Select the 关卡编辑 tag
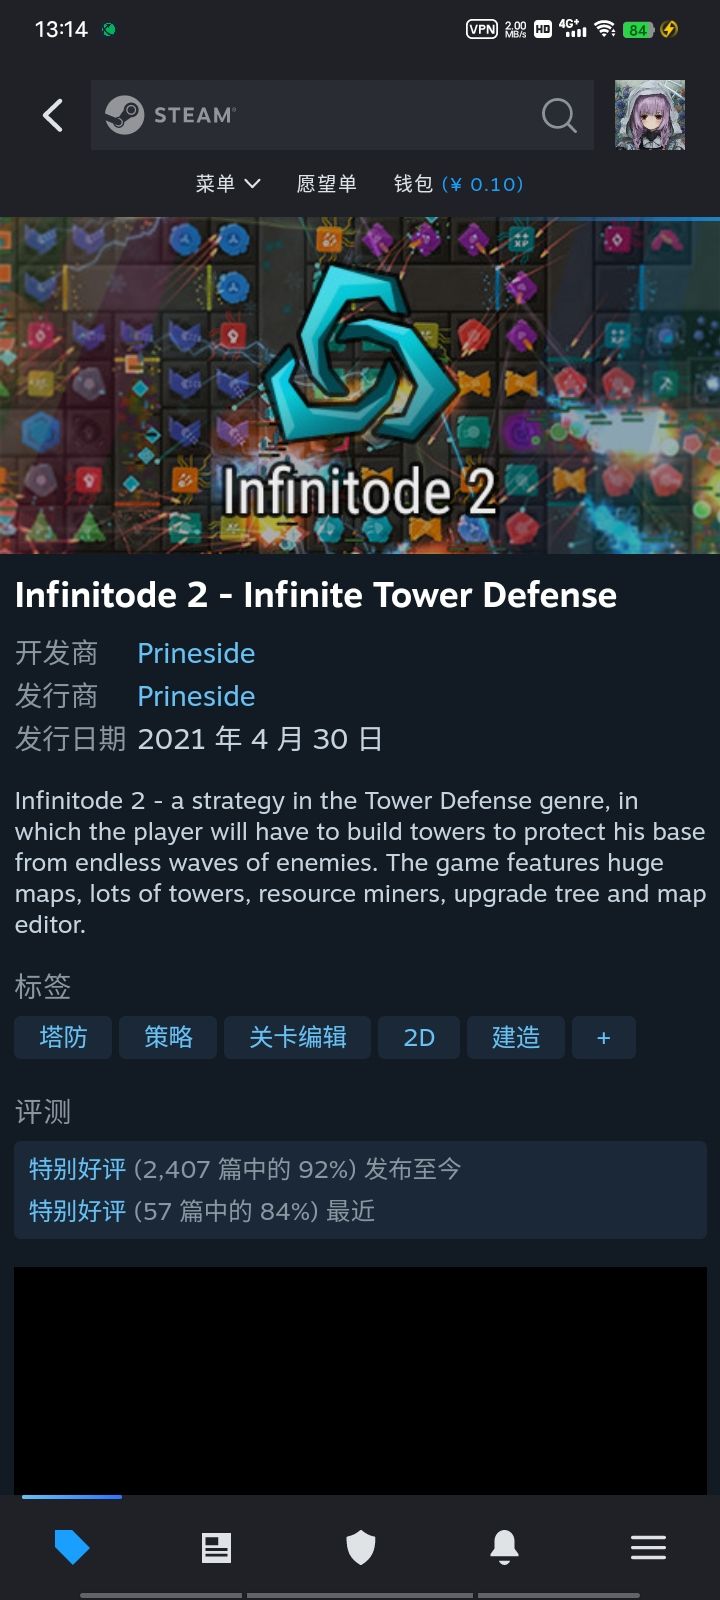This screenshot has height=1600, width=720. [x=297, y=1038]
